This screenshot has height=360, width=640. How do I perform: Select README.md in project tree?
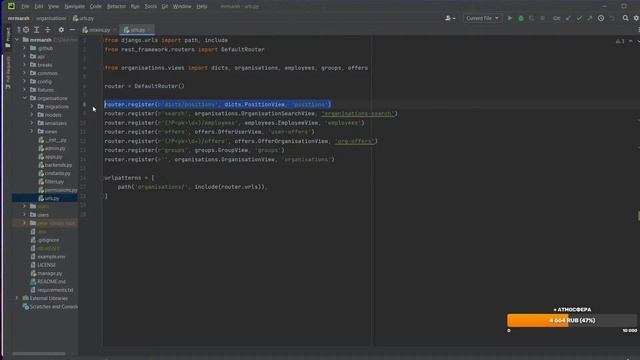(x=48, y=282)
